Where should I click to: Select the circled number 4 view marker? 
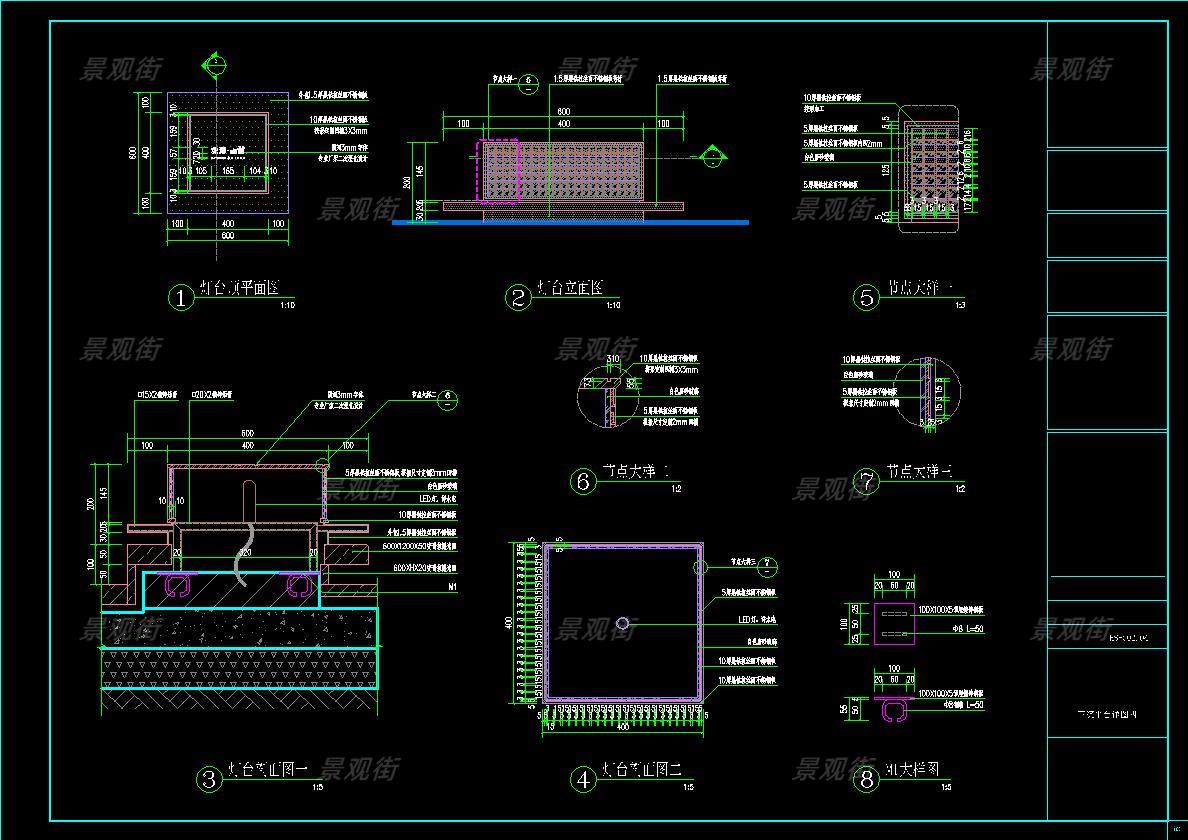pyautogui.click(x=583, y=779)
